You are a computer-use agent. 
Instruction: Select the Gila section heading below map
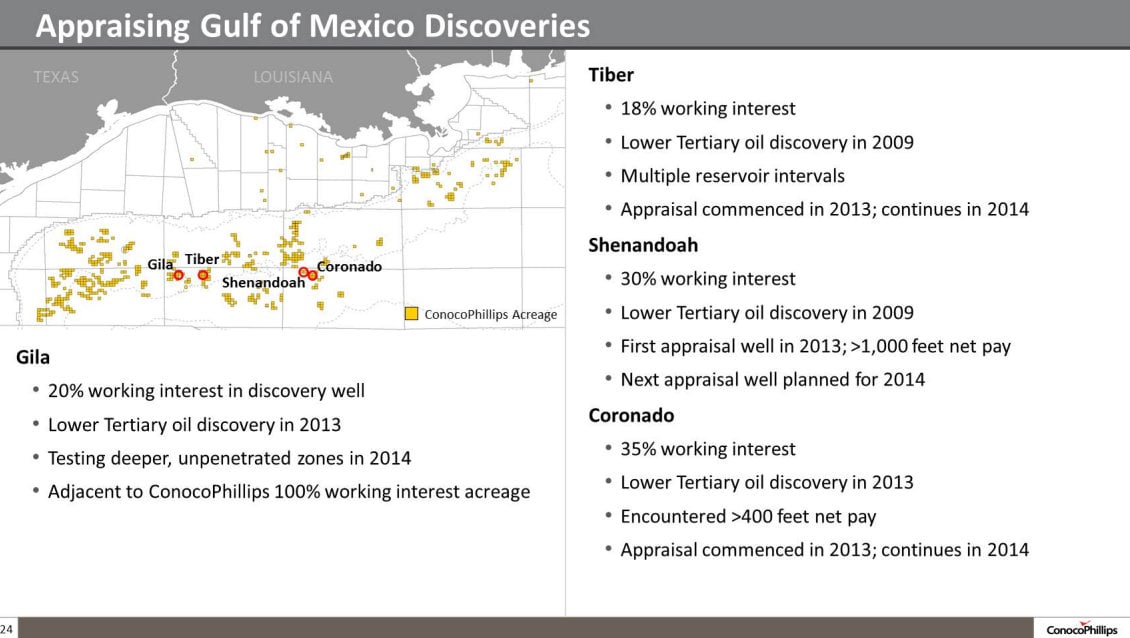pyautogui.click(x=33, y=357)
